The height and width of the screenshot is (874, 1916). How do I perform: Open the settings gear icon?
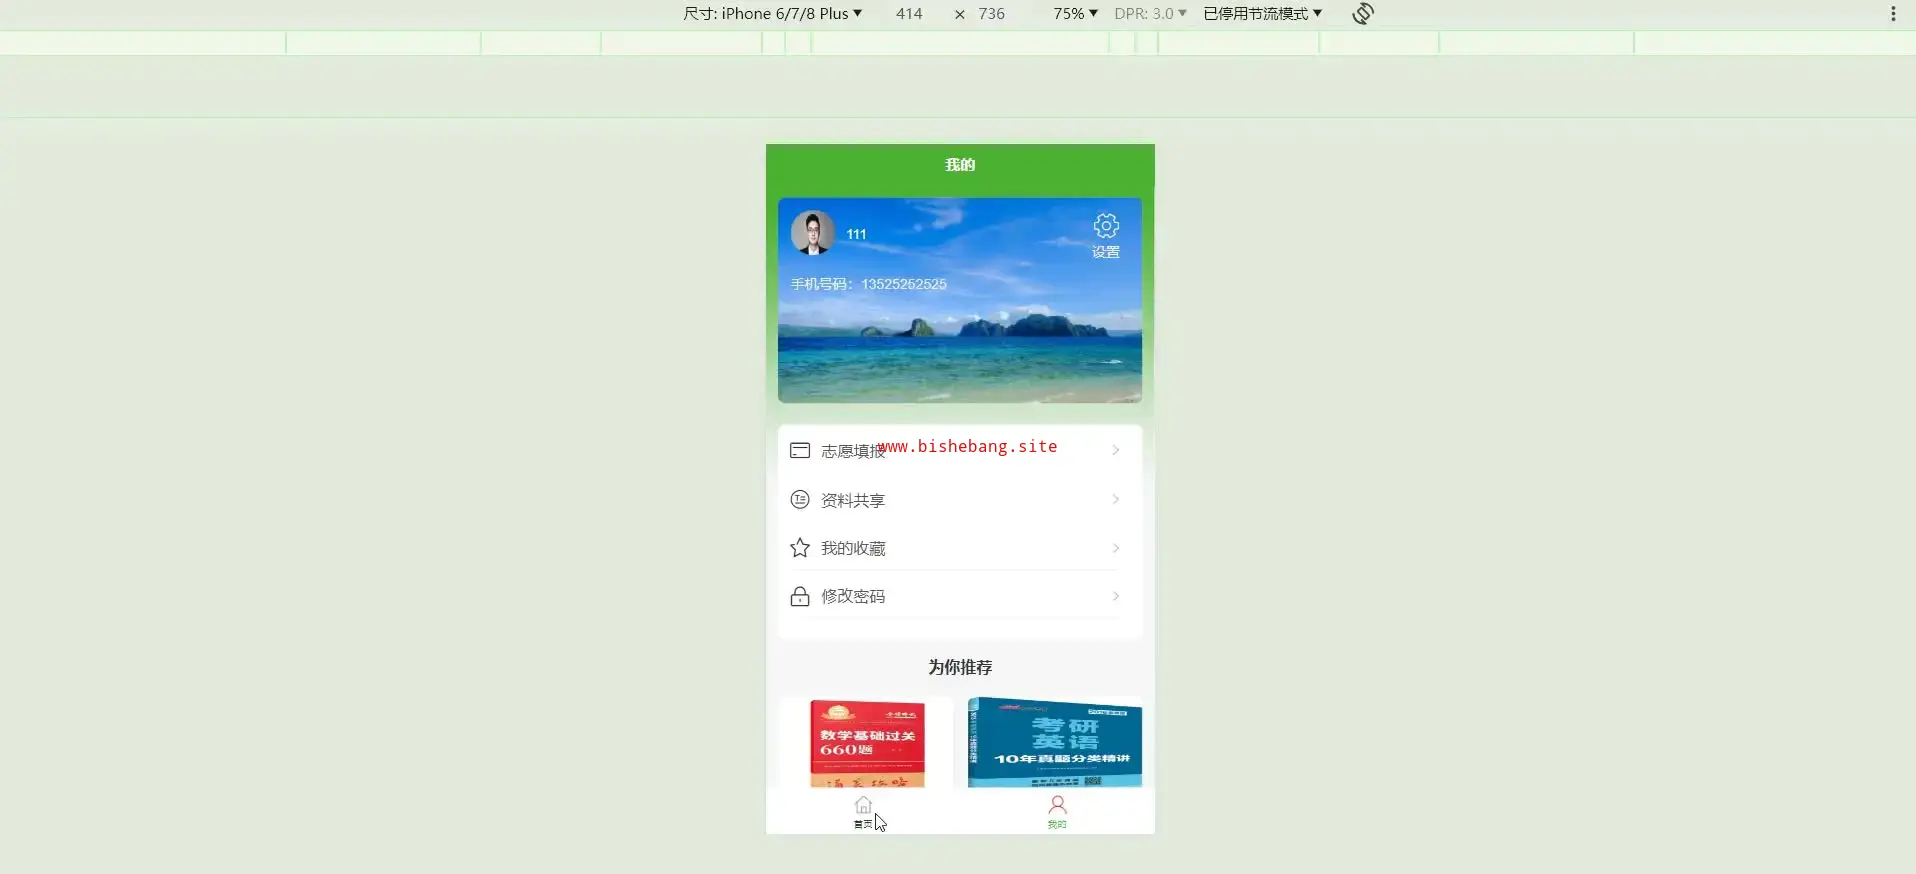(1106, 225)
